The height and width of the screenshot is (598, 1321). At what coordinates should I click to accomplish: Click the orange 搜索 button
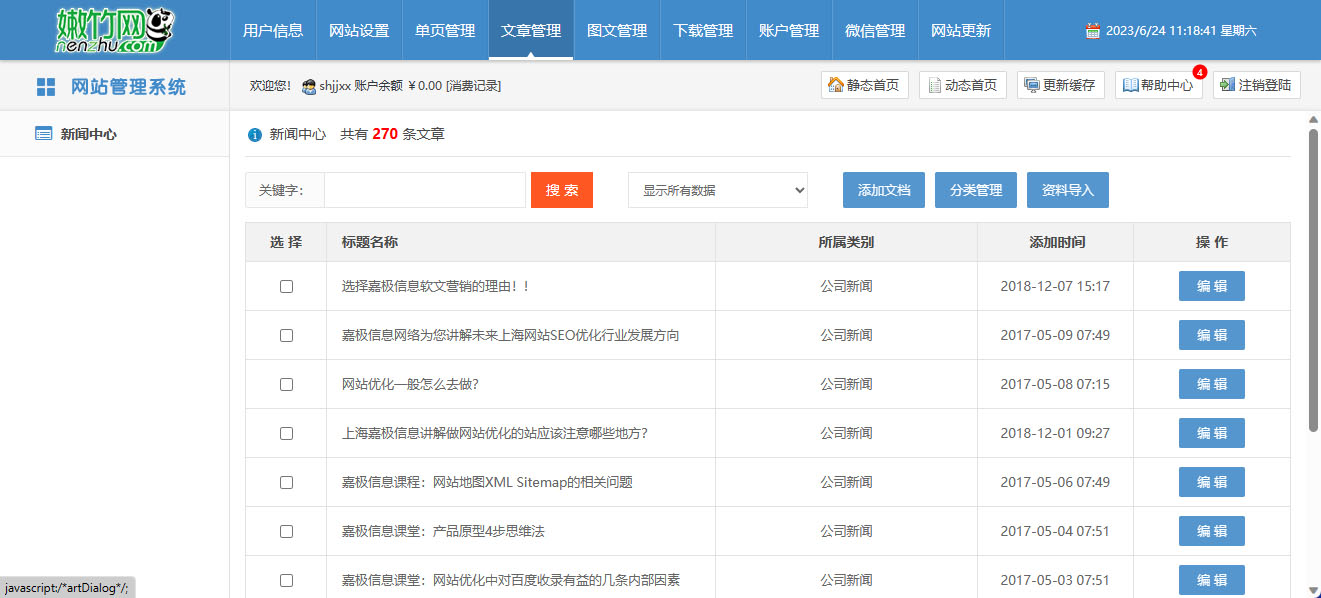561,189
